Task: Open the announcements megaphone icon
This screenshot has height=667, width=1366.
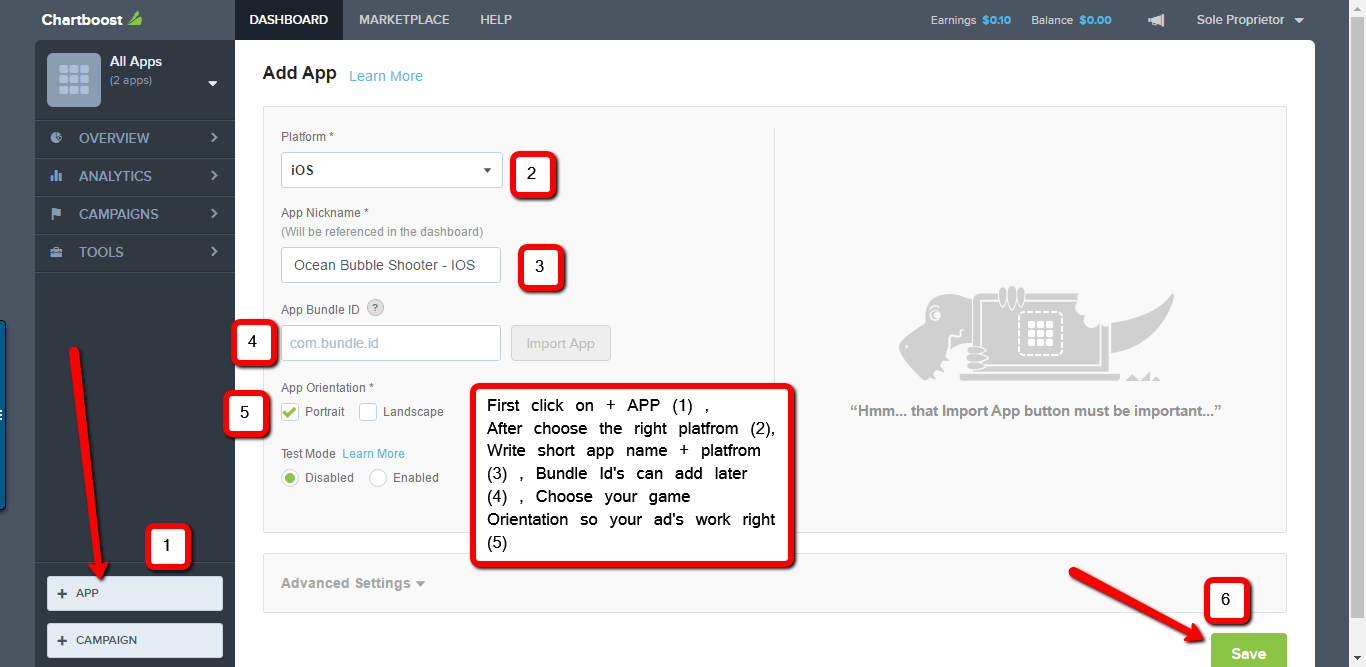Action: [x=1156, y=20]
